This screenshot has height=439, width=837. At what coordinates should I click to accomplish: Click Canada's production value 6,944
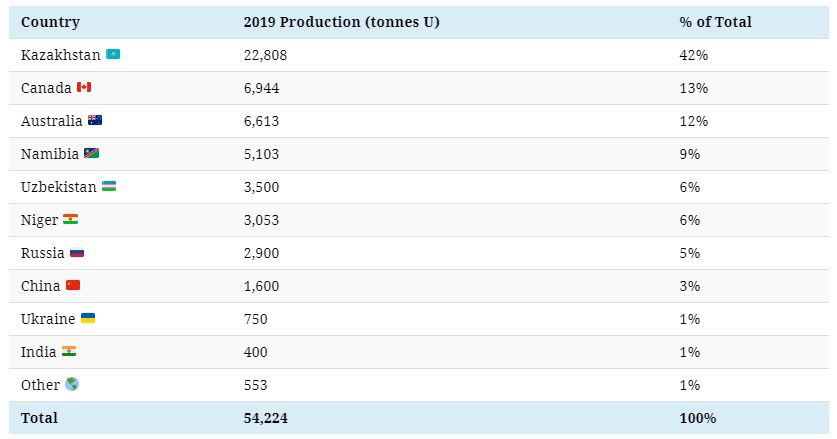point(261,88)
